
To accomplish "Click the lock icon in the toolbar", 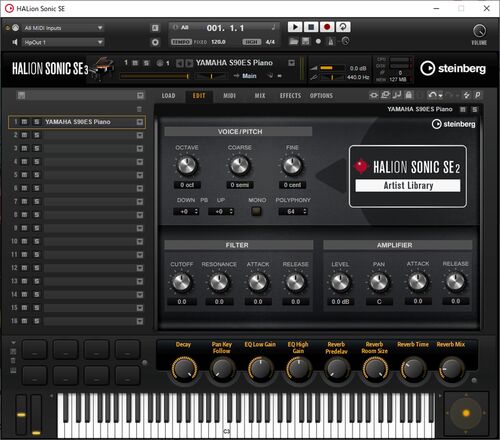I will click(x=408, y=95).
